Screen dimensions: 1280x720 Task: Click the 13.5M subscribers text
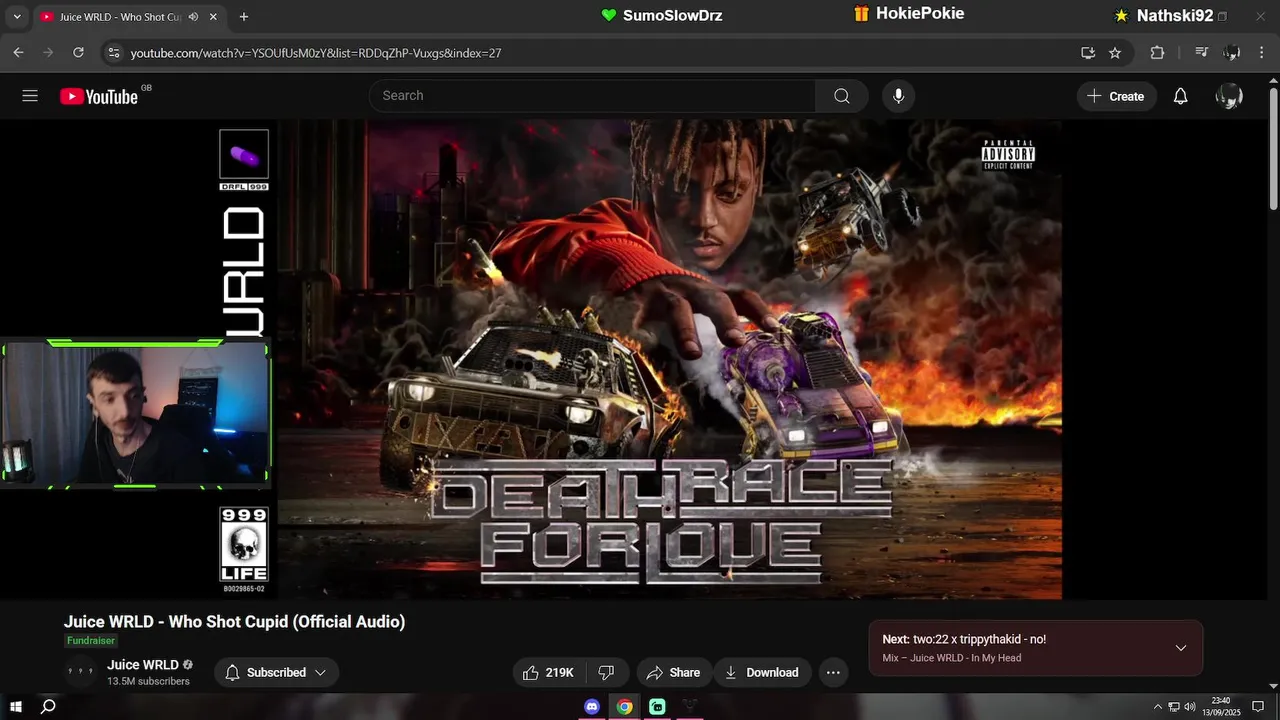pyautogui.click(x=148, y=682)
